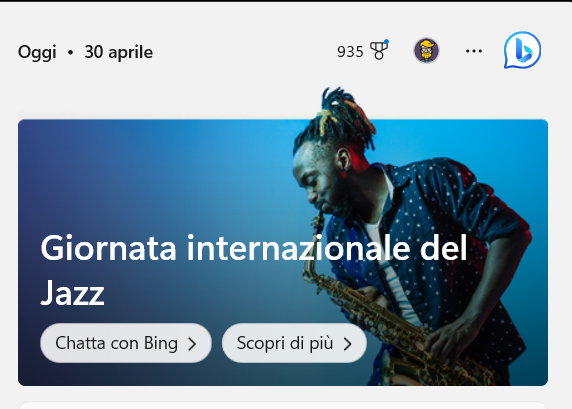Select the Oggi label
Screen dimensions: 572x409
coord(37,52)
